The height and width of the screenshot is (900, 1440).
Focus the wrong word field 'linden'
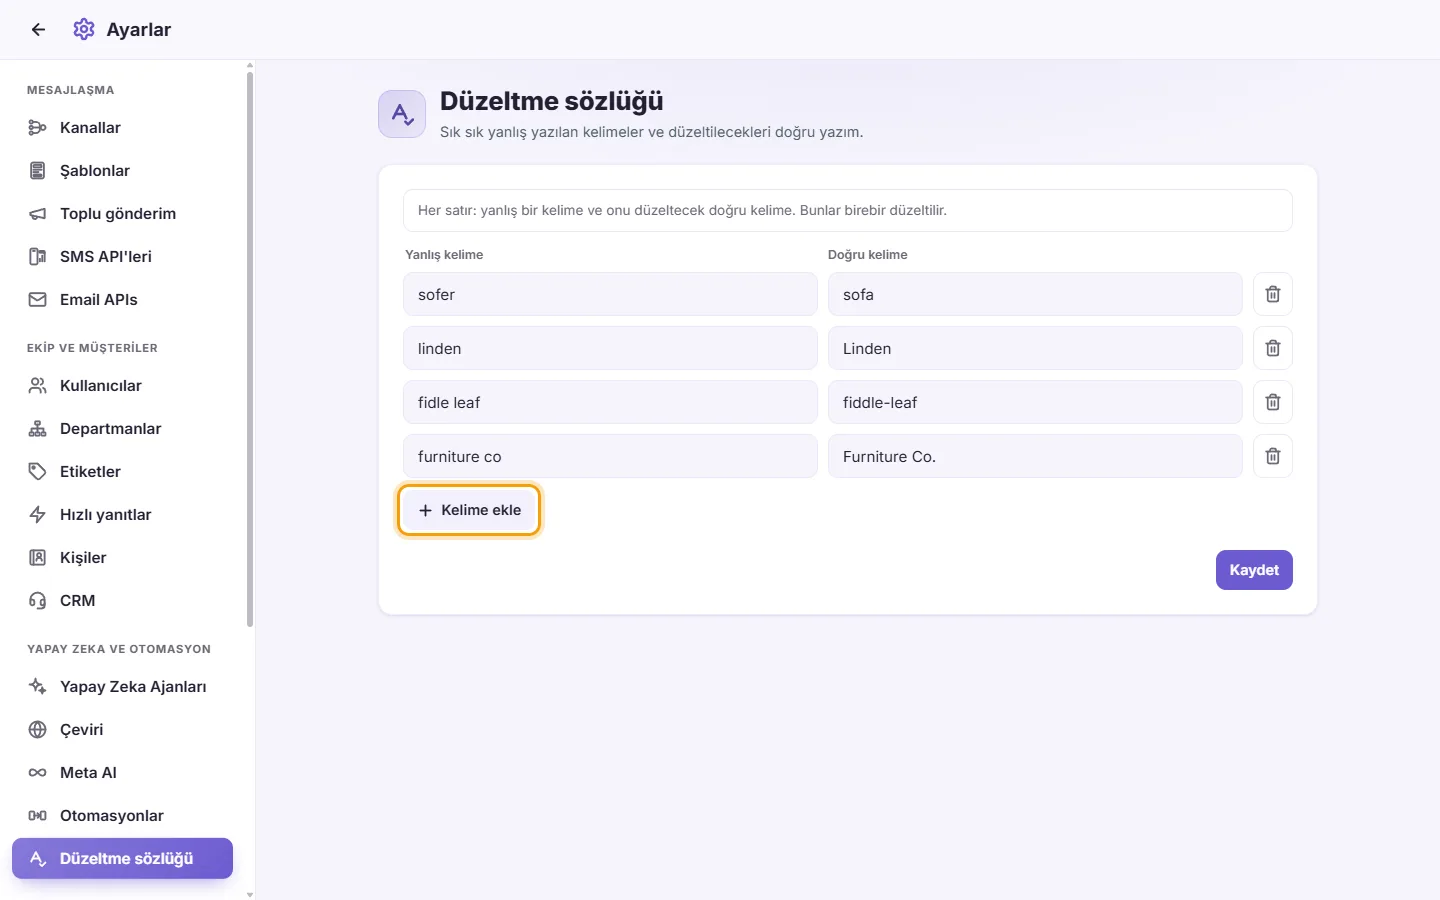tap(610, 348)
